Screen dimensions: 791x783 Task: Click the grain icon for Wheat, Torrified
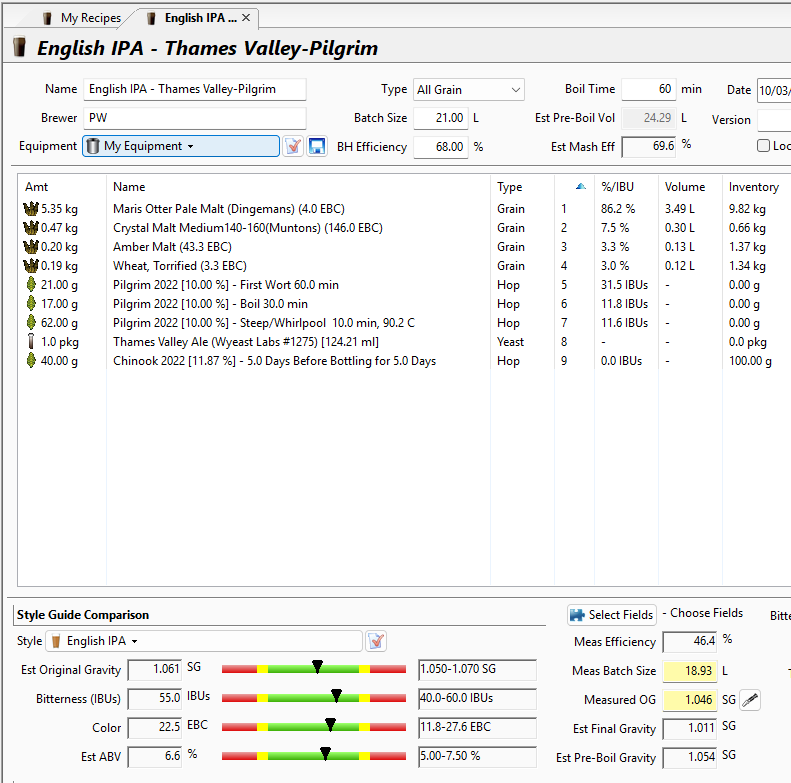tap(31, 265)
